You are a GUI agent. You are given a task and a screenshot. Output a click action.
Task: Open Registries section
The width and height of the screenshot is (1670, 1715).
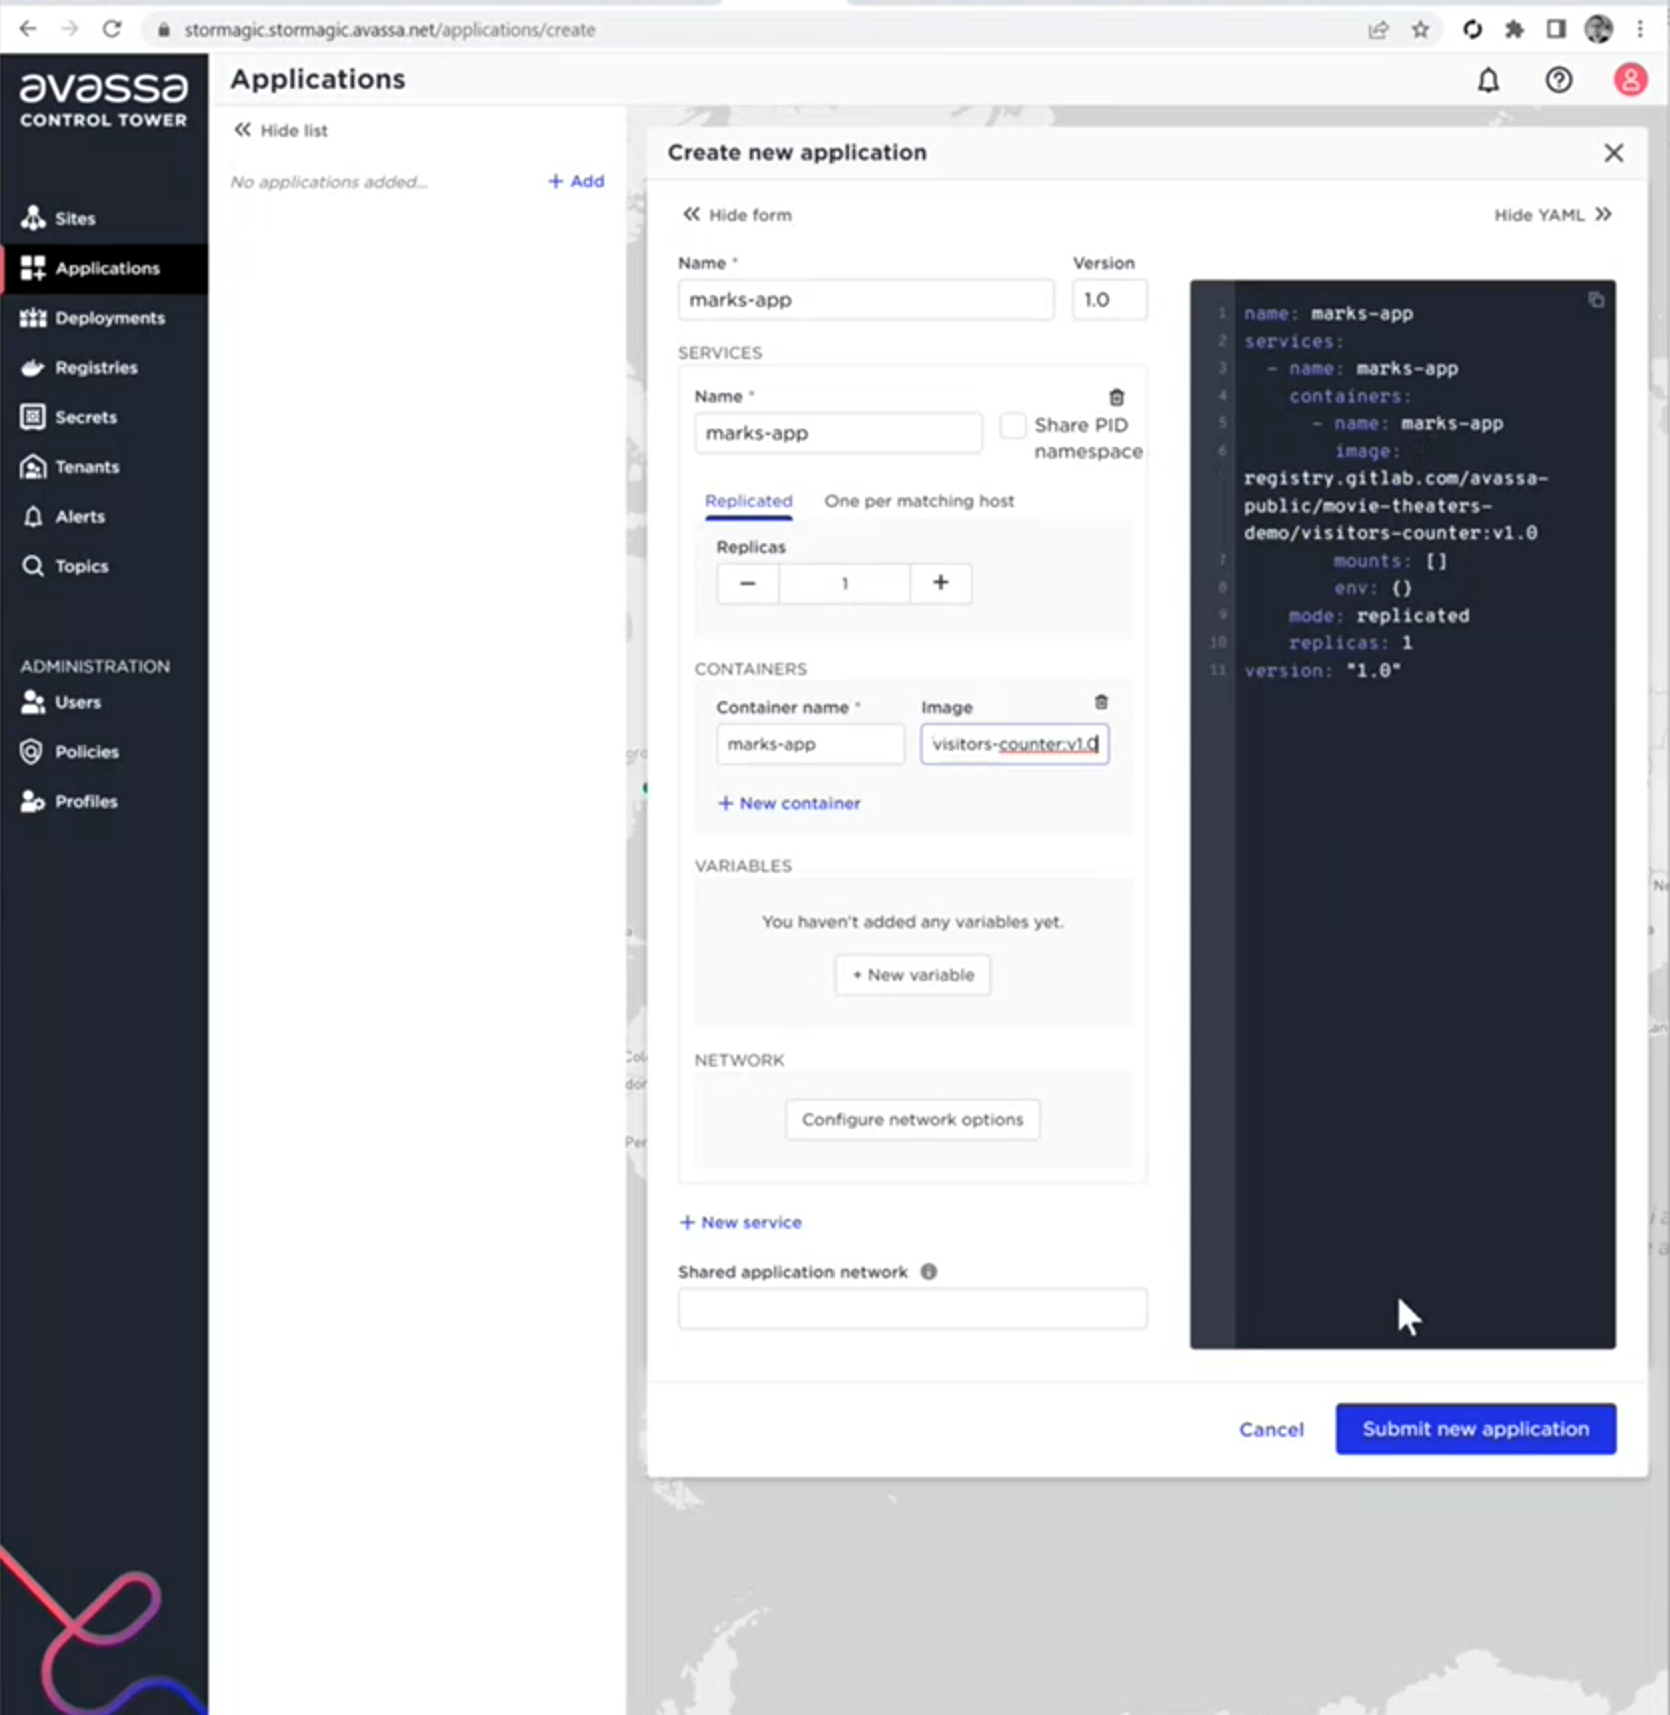pos(79,367)
